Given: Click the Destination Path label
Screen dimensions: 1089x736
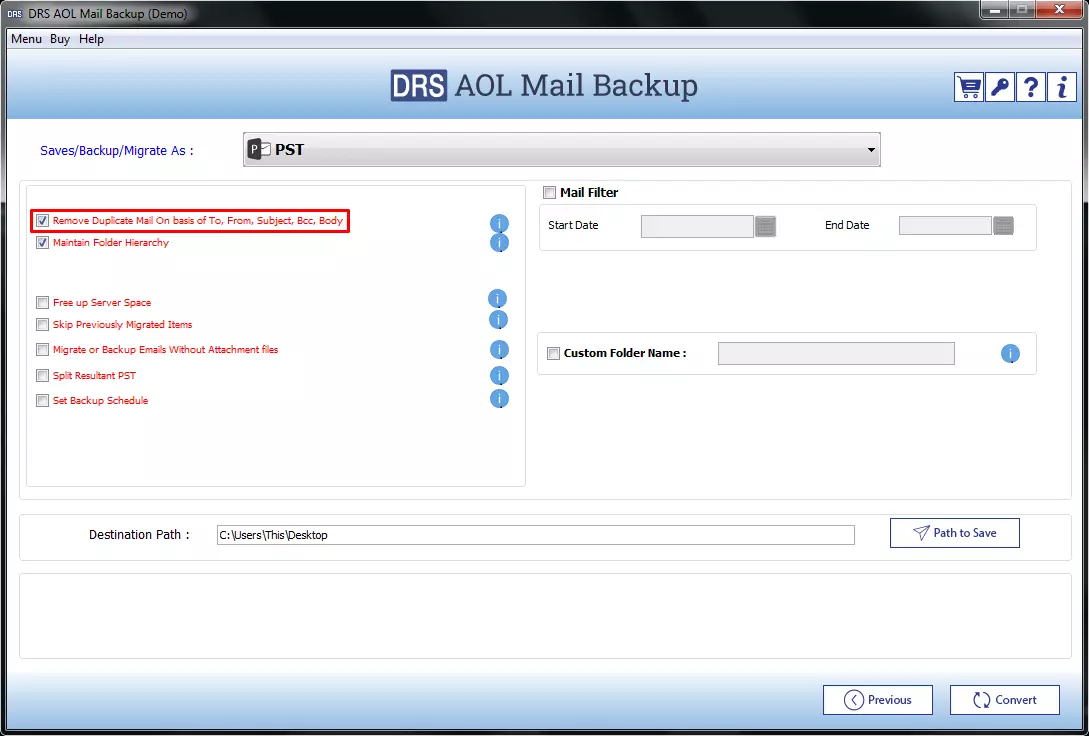Looking at the screenshot, I should tap(139, 535).
